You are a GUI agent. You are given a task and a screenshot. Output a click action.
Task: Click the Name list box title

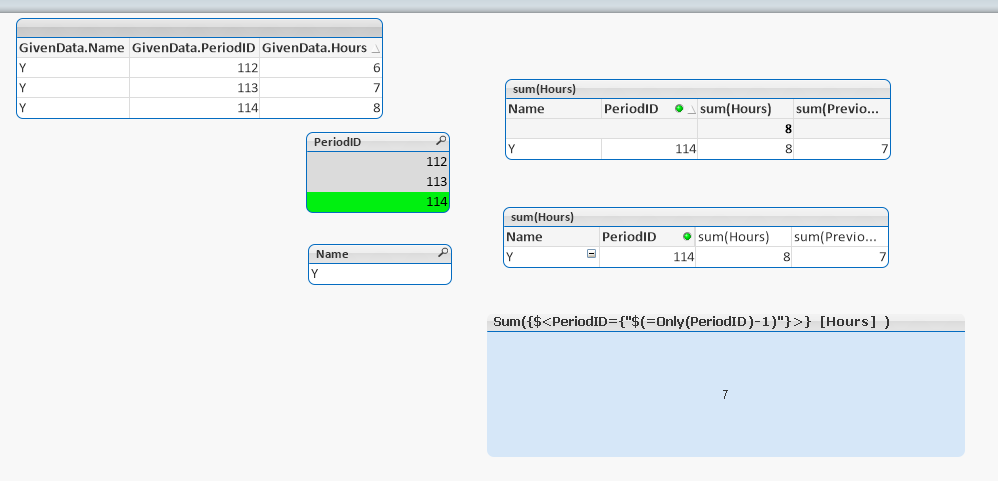332,254
